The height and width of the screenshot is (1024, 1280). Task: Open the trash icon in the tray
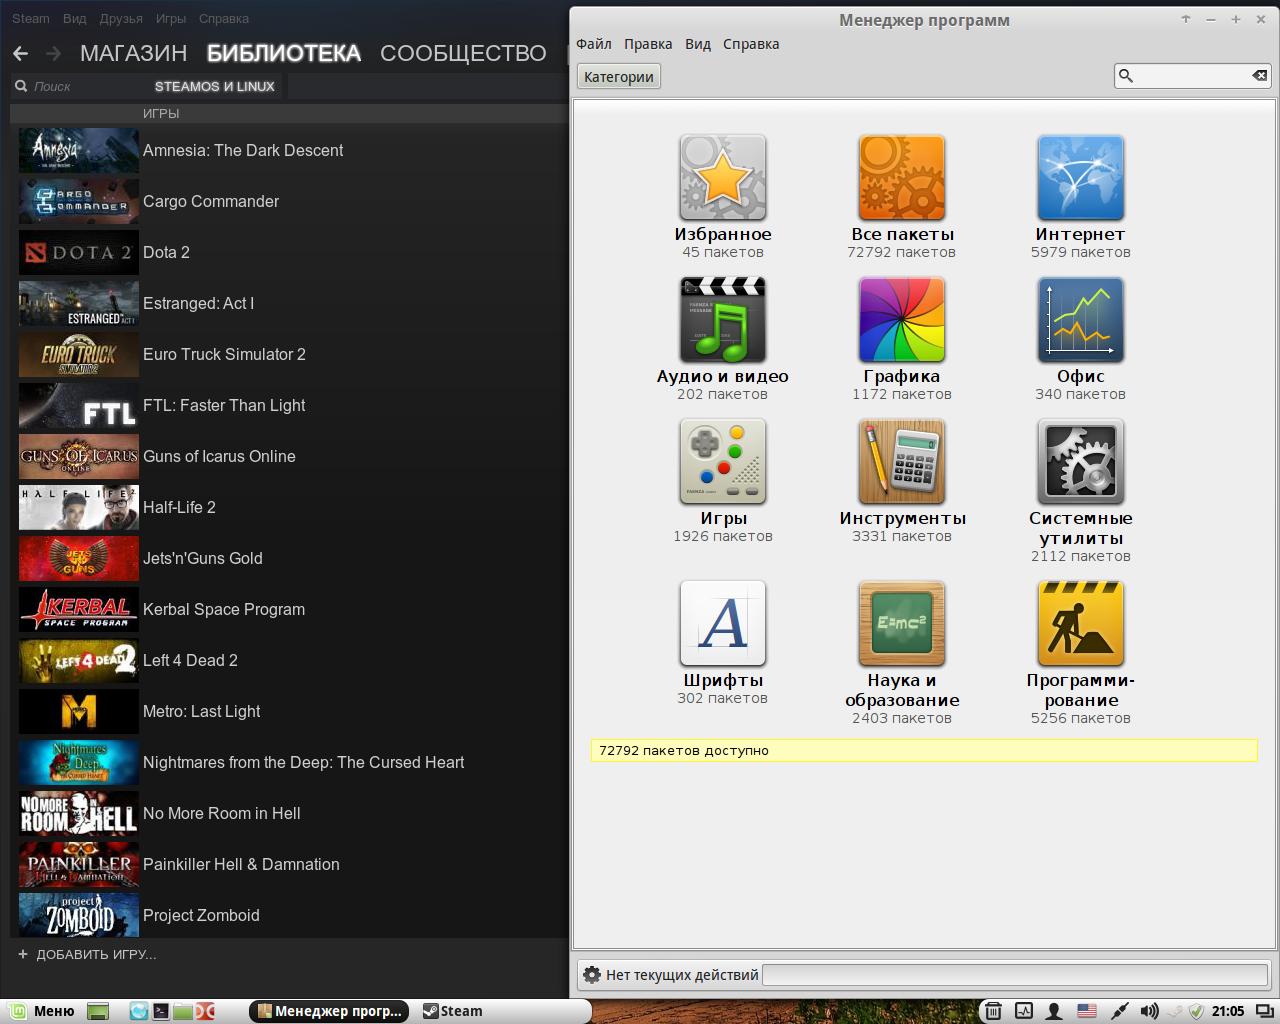coord(993,1011)
